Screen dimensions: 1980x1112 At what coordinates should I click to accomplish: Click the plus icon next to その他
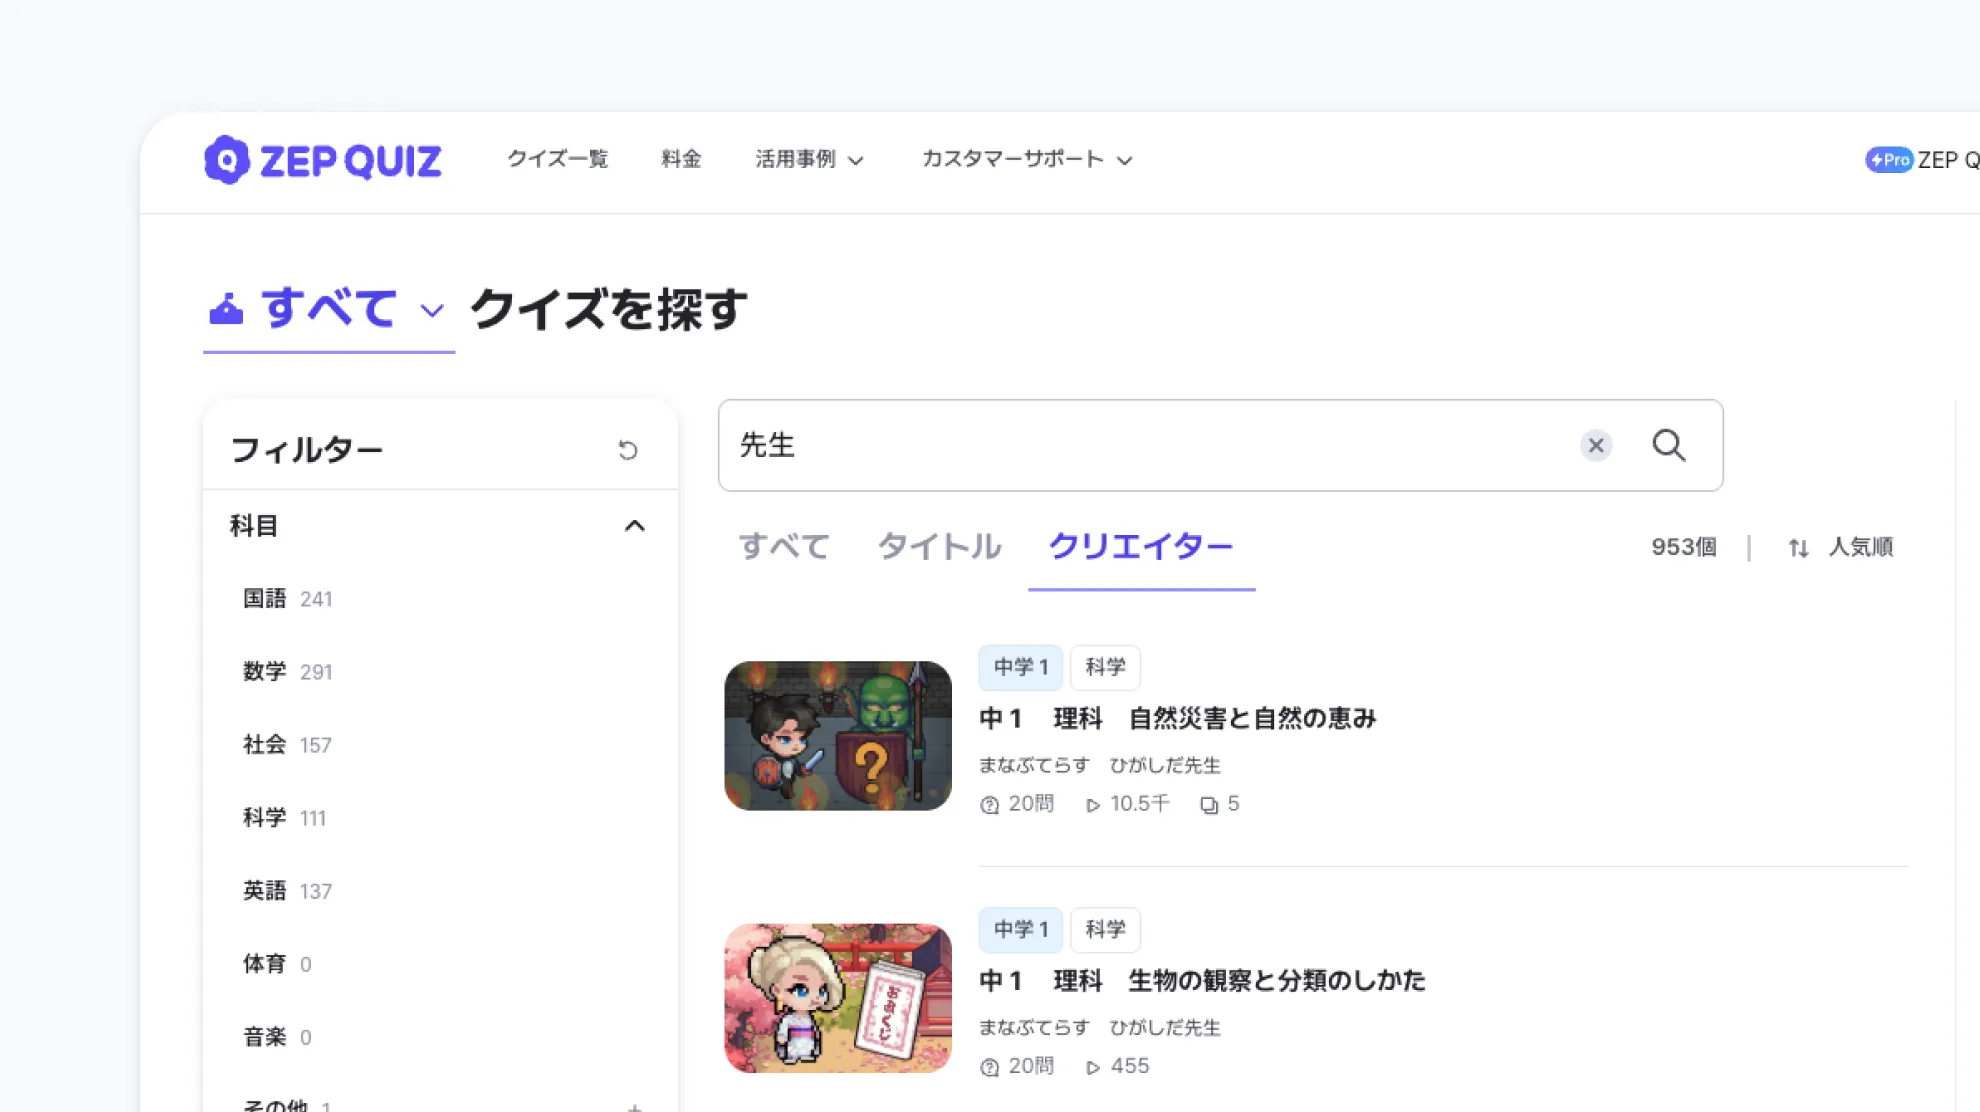[634, 1106]
